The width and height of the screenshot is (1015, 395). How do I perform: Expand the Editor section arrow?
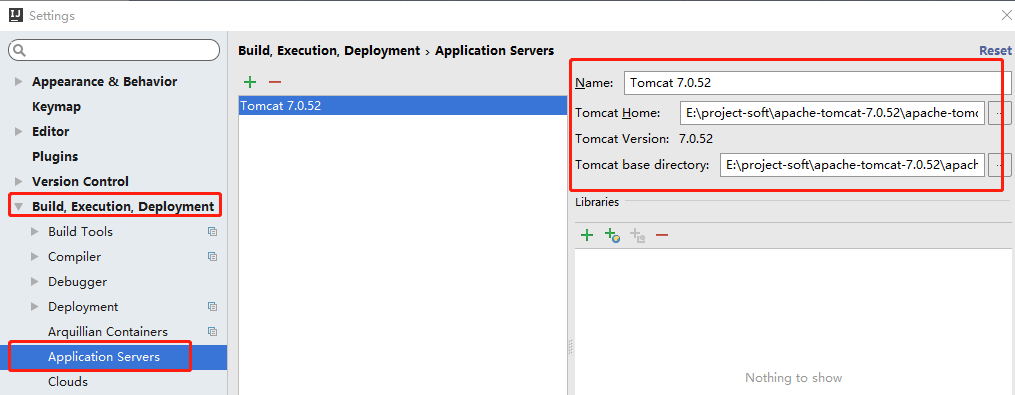[18, 131]
